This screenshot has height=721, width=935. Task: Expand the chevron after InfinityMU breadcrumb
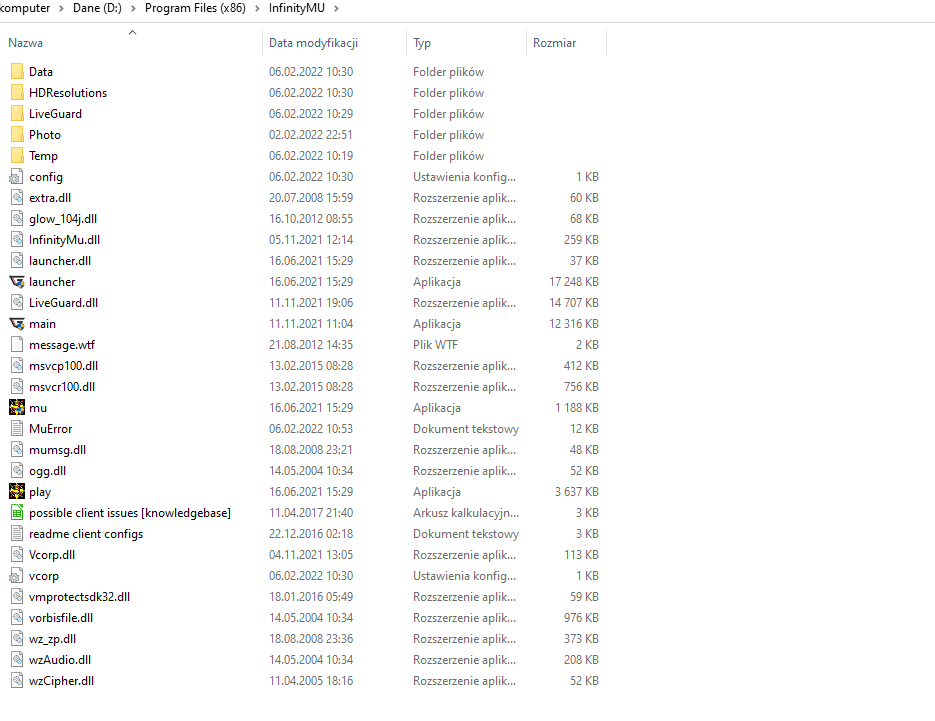click(336, 8)
